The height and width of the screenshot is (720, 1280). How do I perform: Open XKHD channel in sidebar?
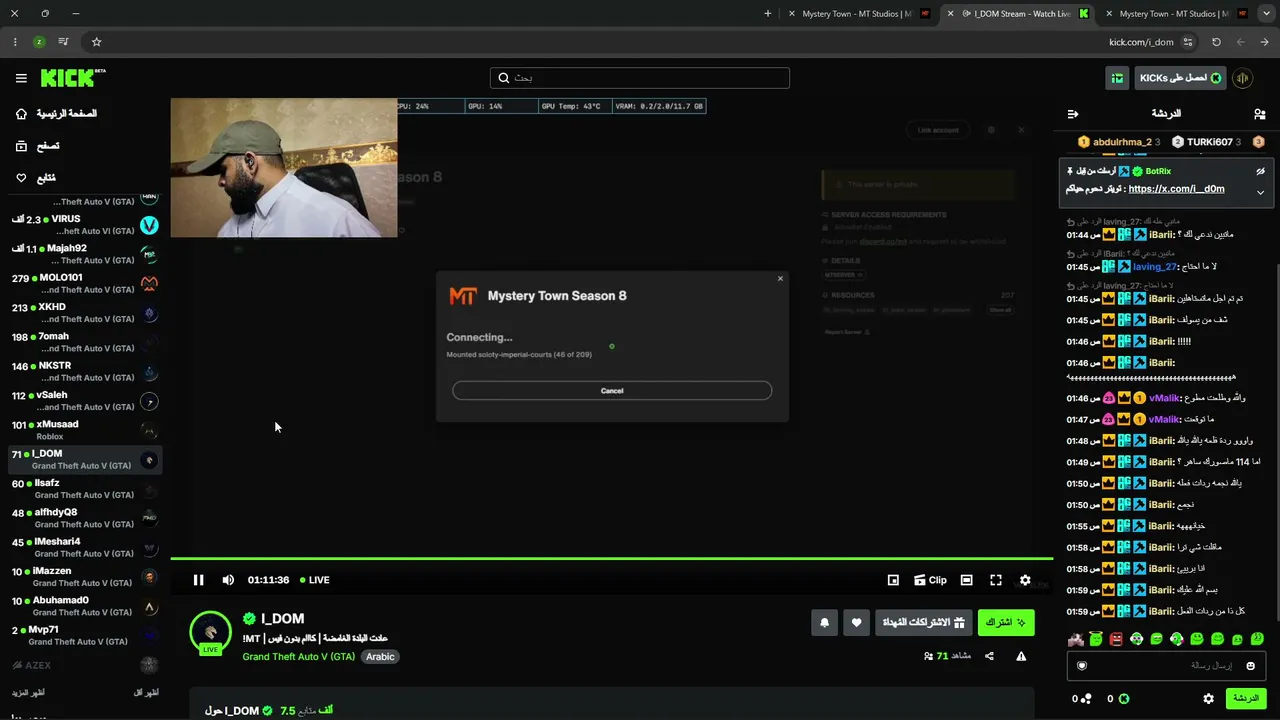point(84,313)
